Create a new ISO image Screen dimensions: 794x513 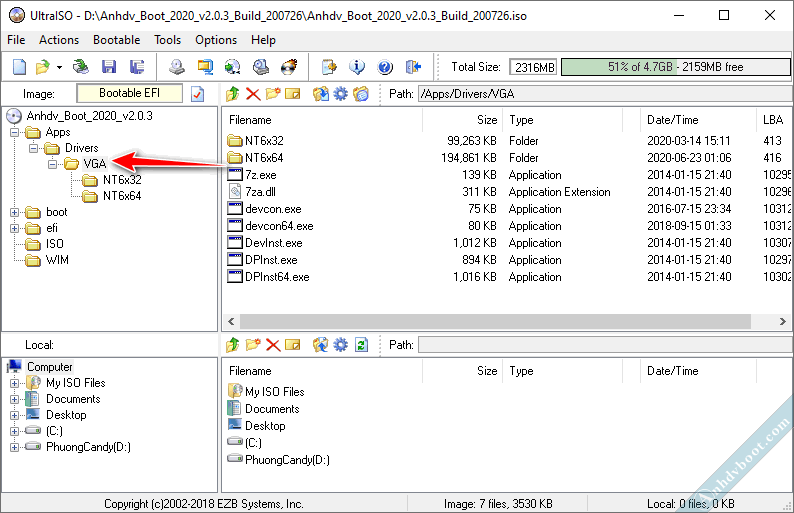(19, 67)
